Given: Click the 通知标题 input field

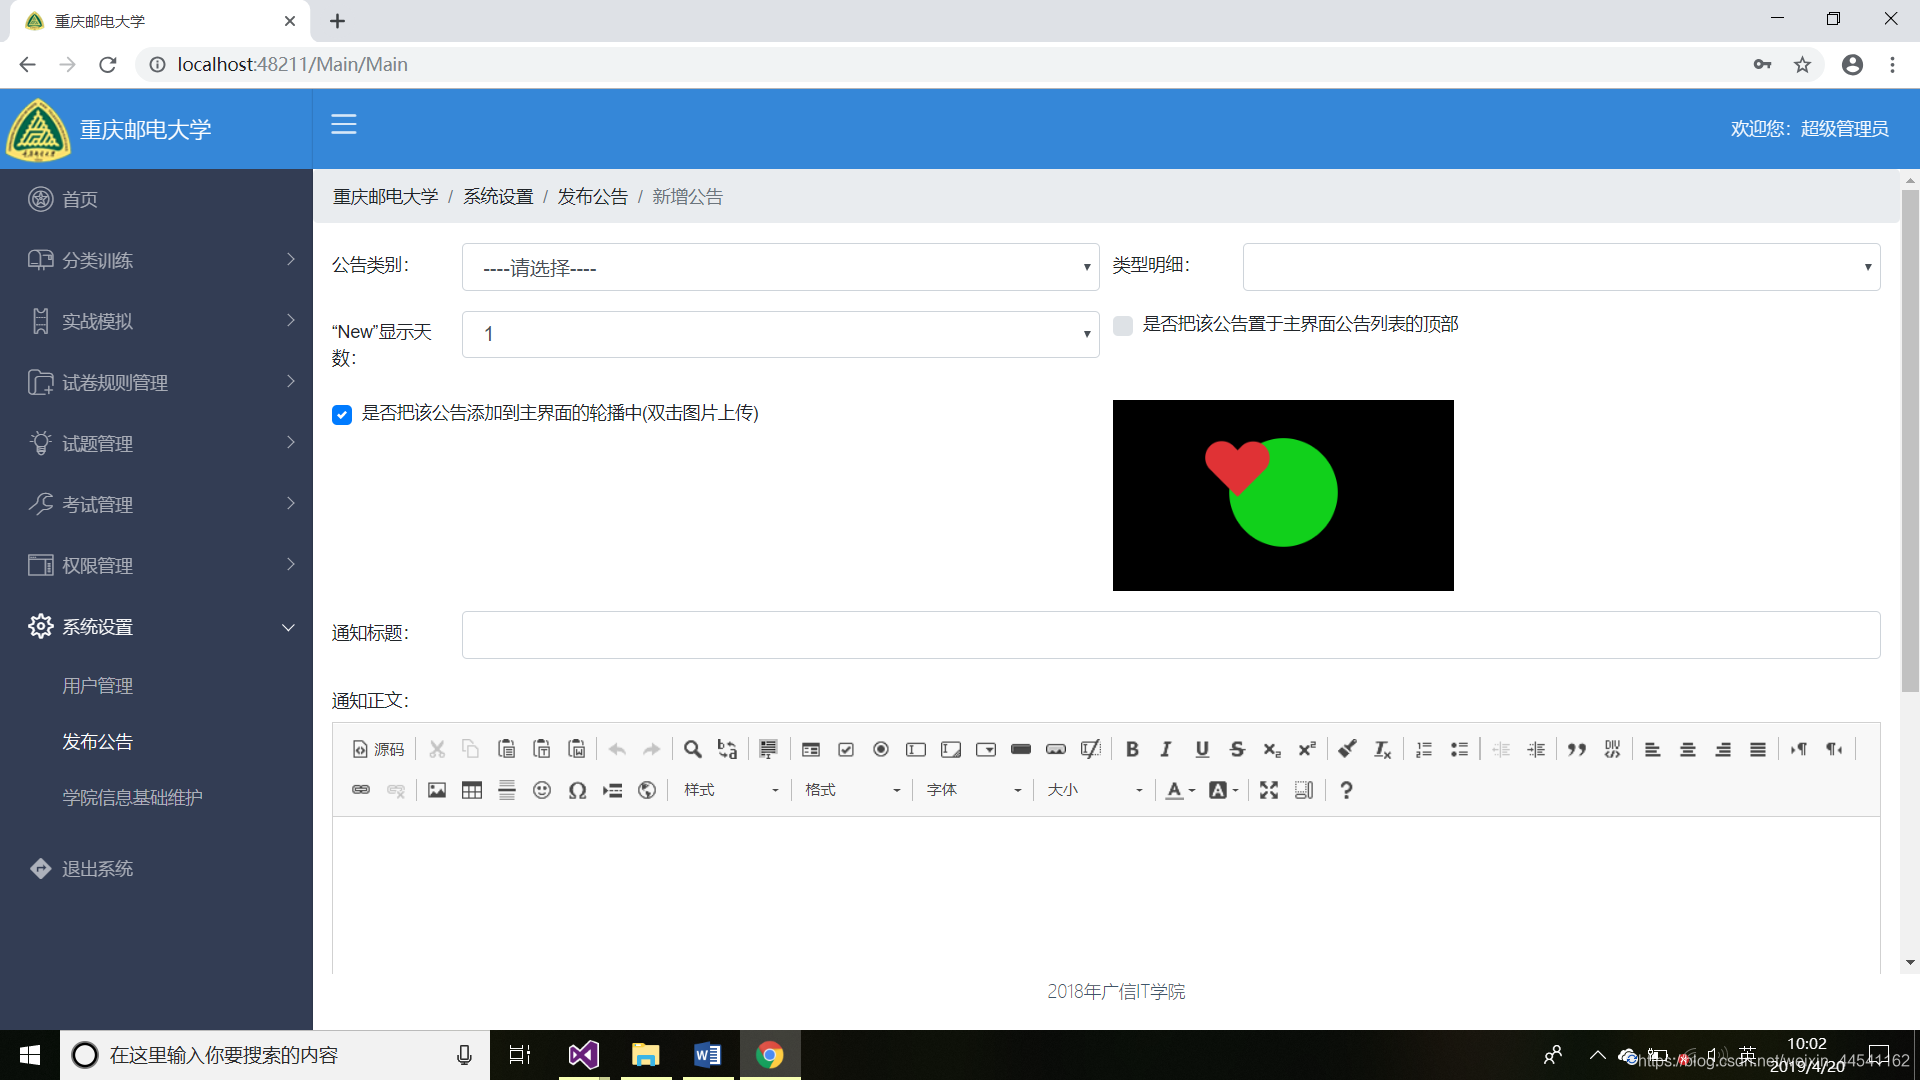Looking at the screenshot, I should [x=1170, y=635].
